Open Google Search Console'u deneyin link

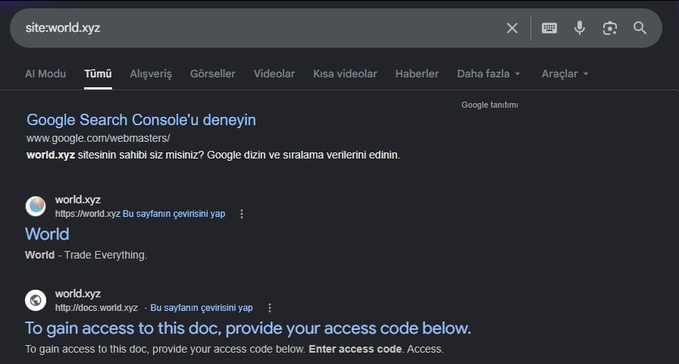pos(141,120)
